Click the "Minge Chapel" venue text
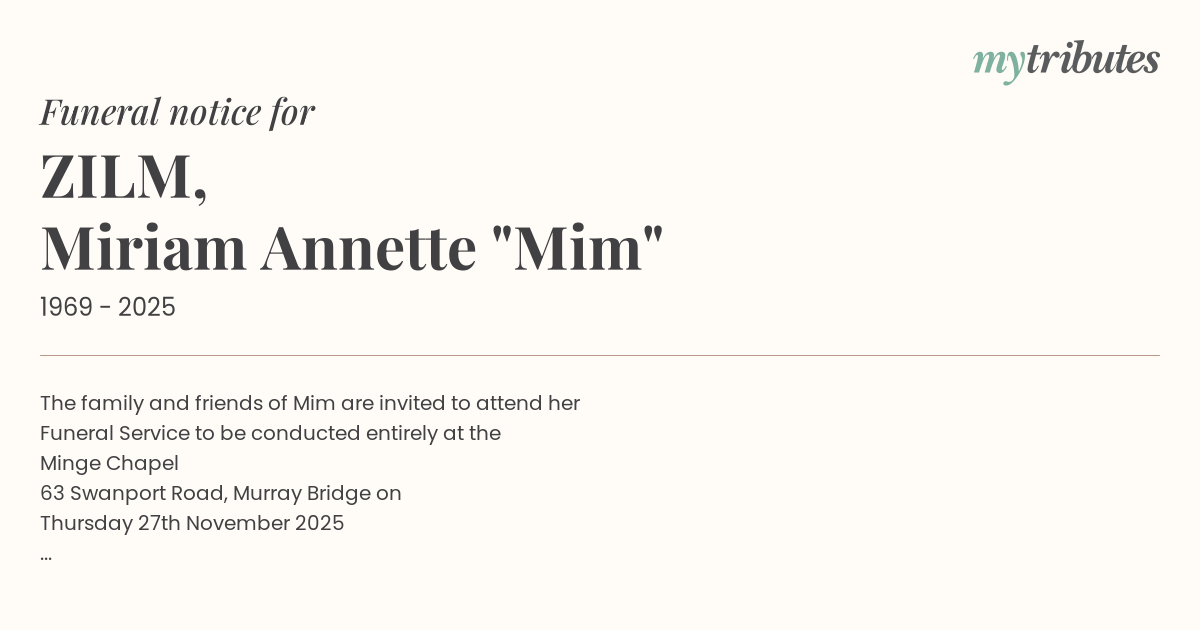This screenshot has height=630, width=1200. [109, 464]
